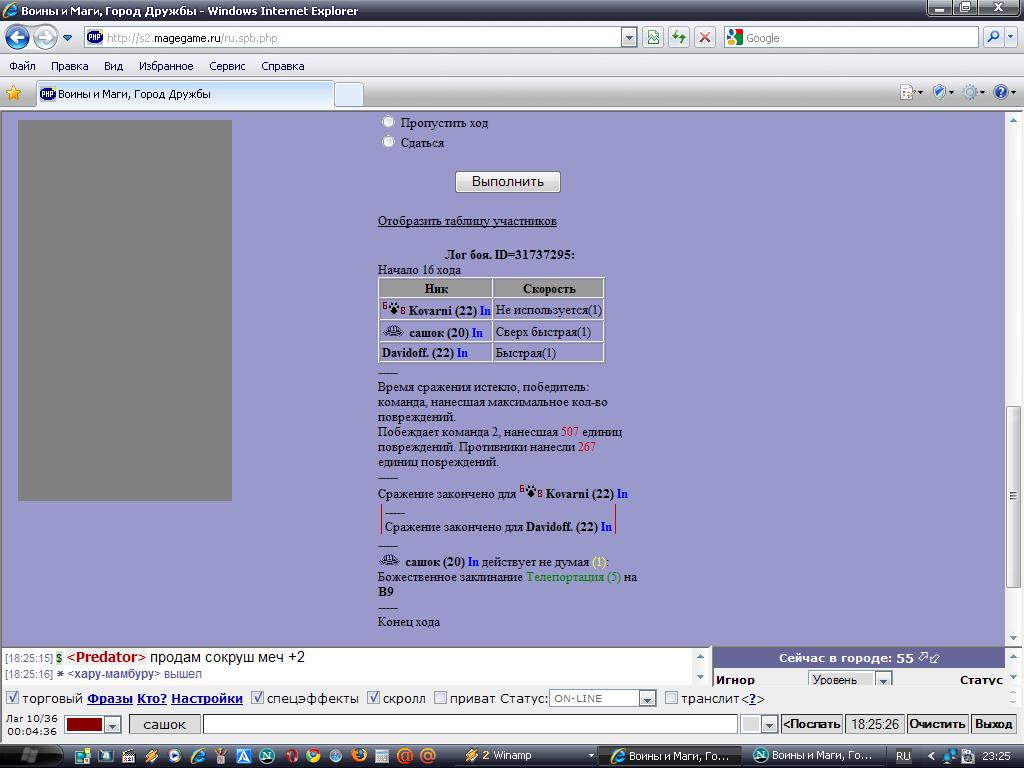Click the red Stop loading icon
Viewport: 1024px width, 768px height.
705,38
